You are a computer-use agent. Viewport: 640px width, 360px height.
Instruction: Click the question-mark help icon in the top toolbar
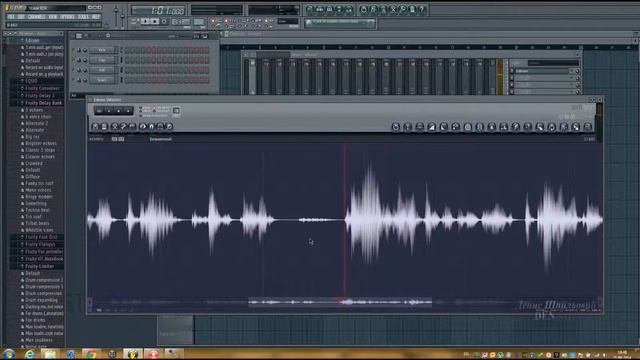422,9
